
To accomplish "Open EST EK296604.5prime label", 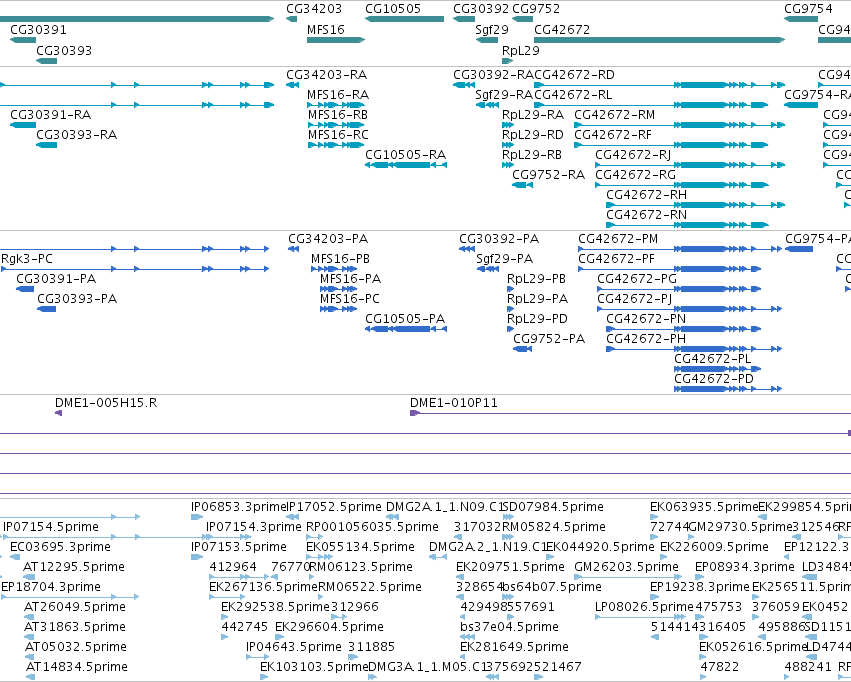I will pyautogui.click(x=329, y=627).
